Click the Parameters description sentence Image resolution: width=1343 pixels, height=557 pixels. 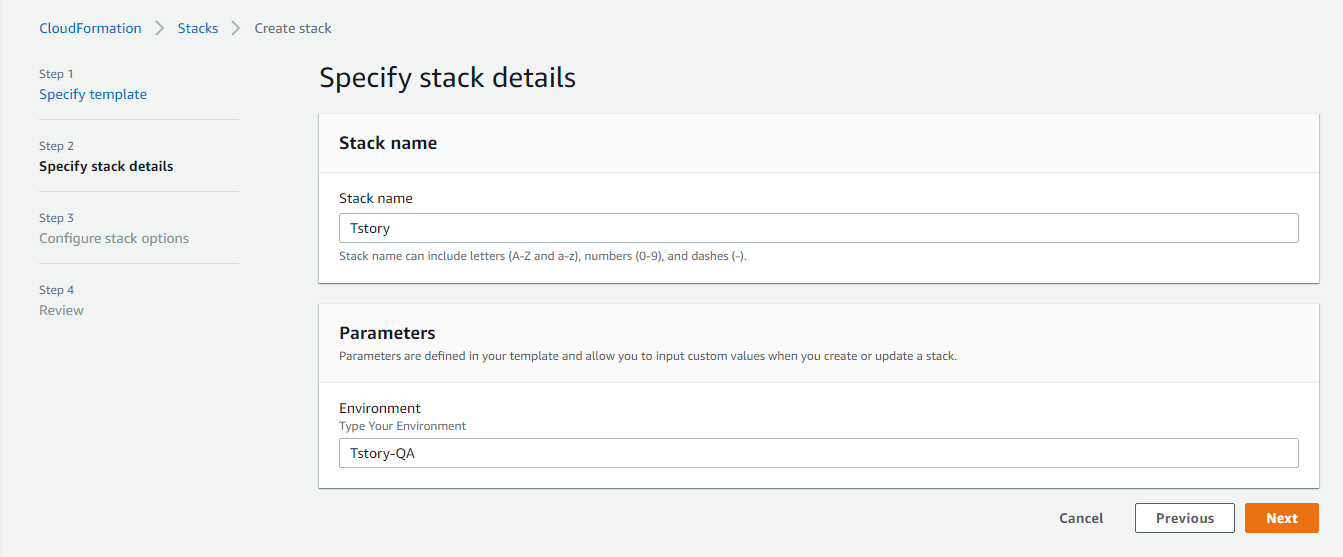tap(648, 356)
